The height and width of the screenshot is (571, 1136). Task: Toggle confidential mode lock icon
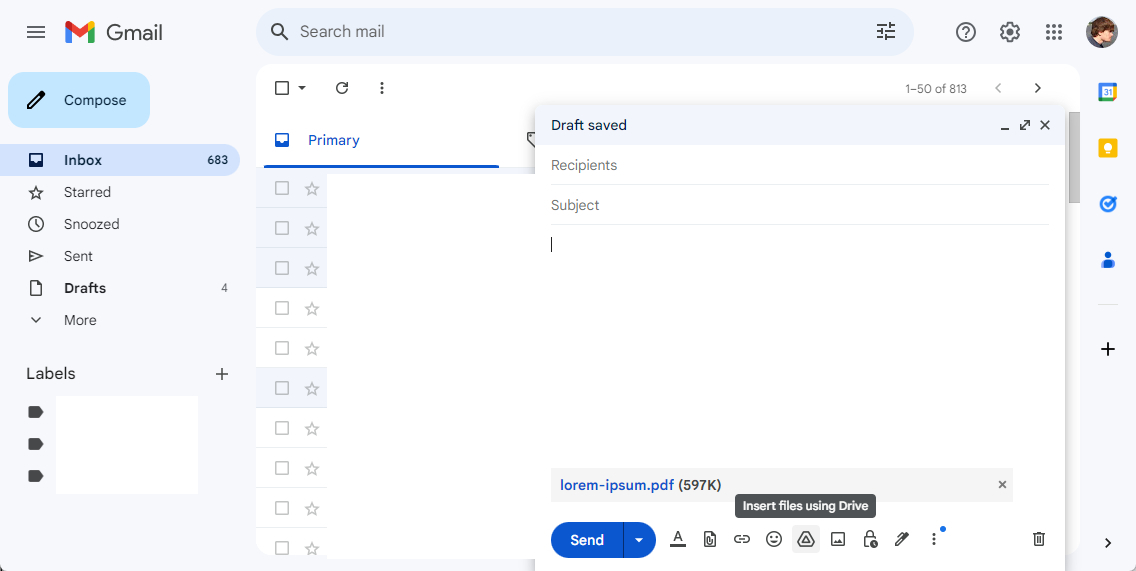tap(870, 539)
